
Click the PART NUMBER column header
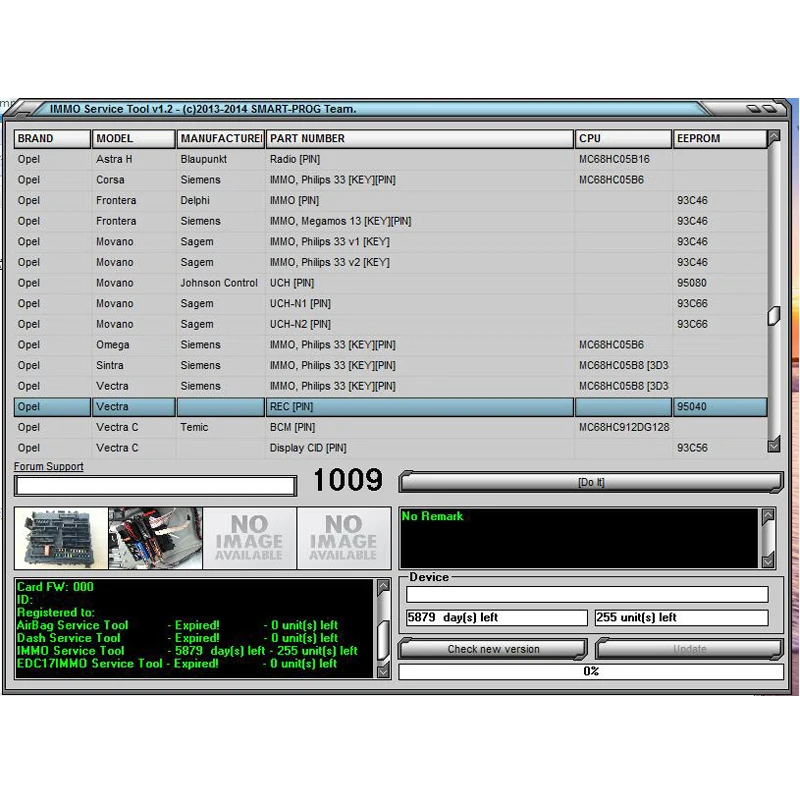pyautogui.click(x=419, y=138)
